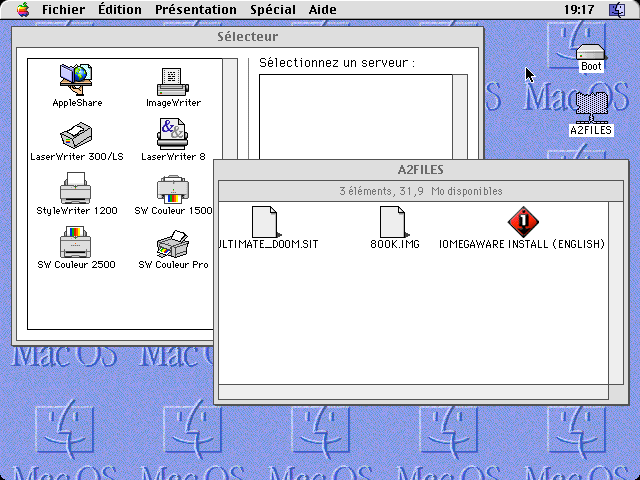Viewport: 640px width, 480px height.
Task: Open the Présentation menu
Action: [196, 9]
